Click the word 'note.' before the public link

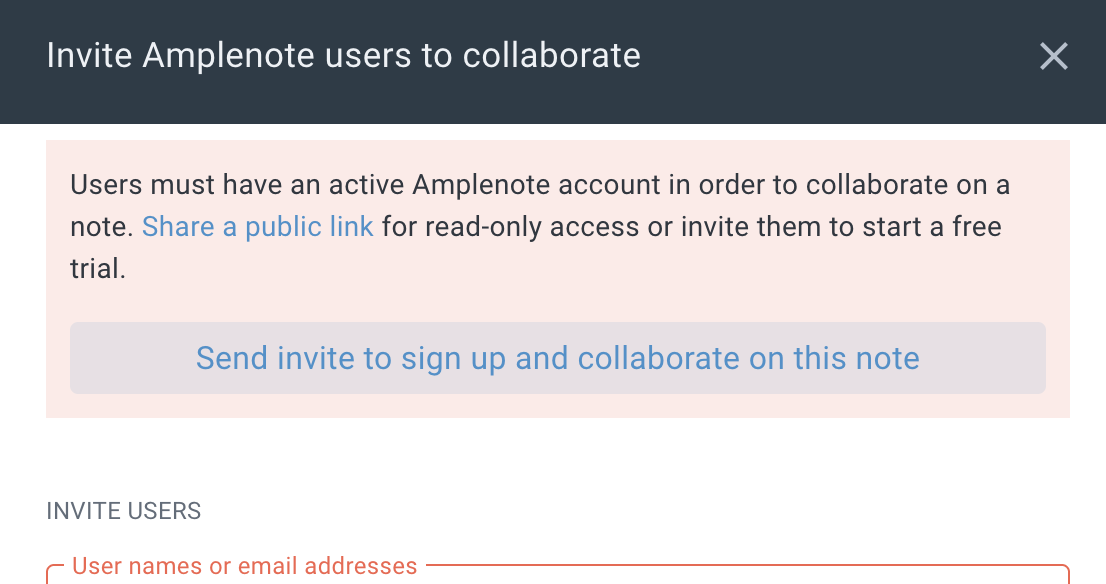click(102, 227)
